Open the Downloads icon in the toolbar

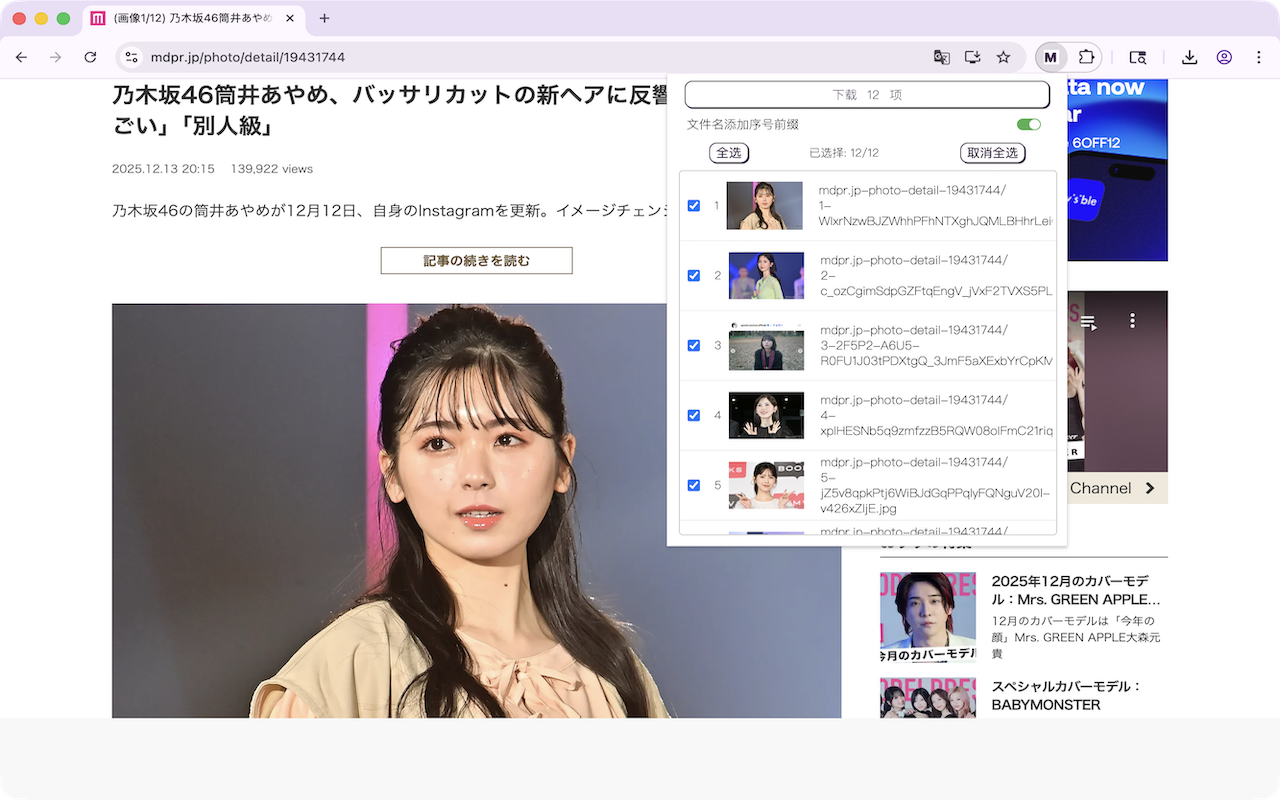(1189, 58)
